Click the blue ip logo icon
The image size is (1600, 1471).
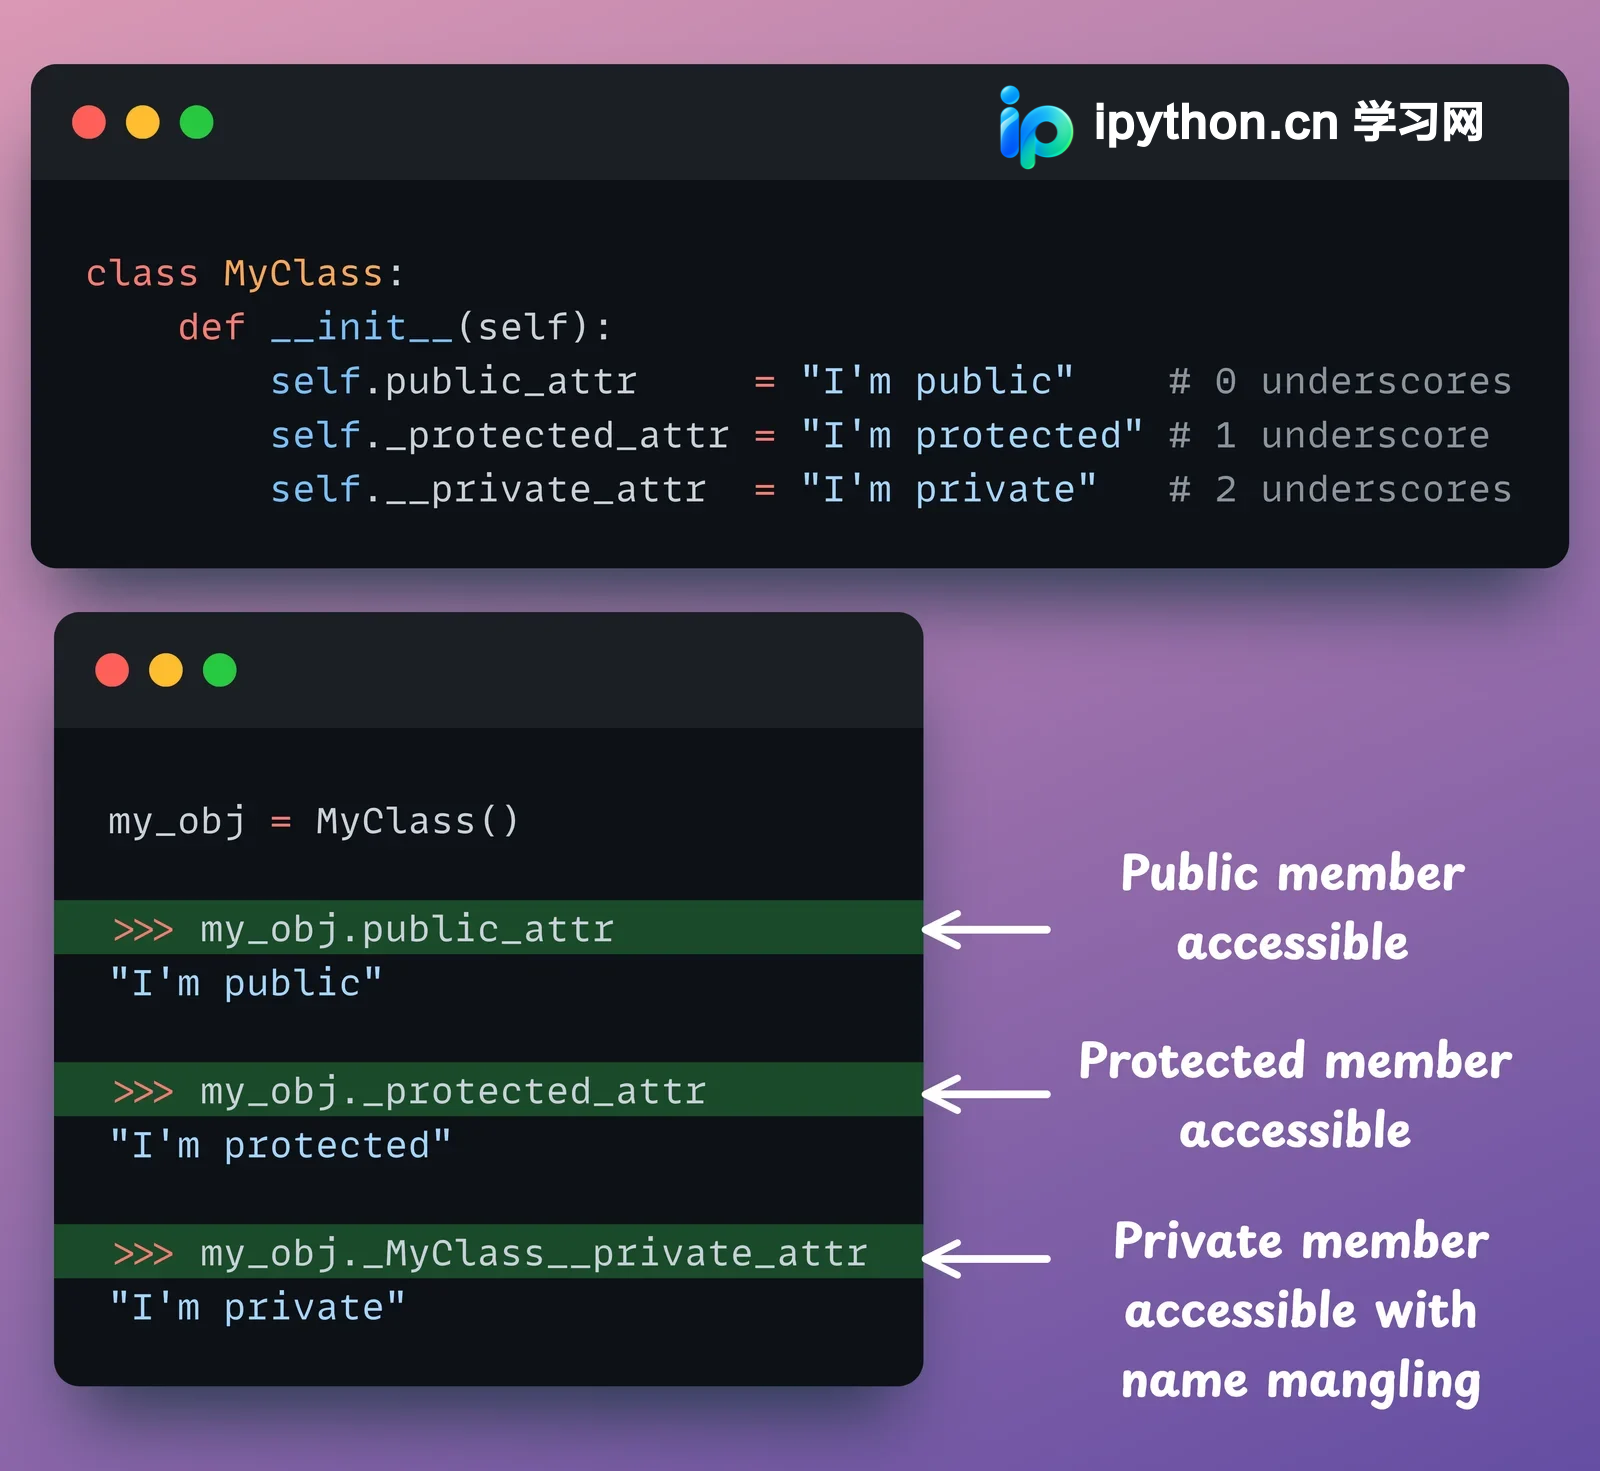tap(1036, 127)
